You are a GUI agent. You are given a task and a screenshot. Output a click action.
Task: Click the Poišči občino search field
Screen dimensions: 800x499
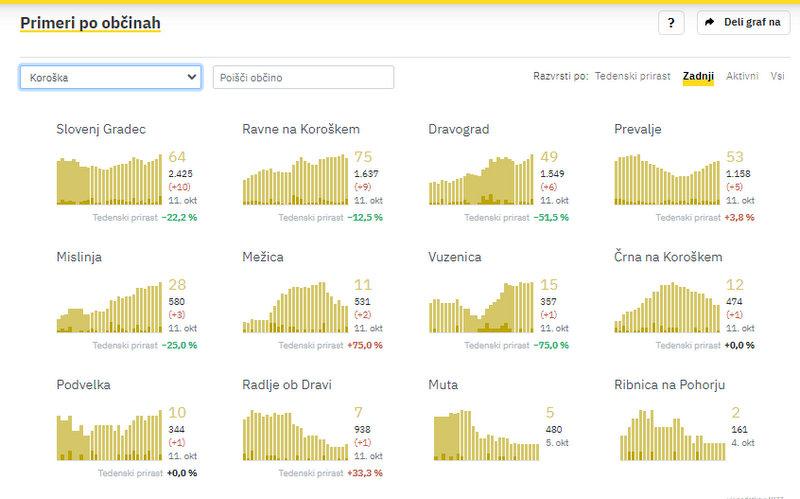tap(303, 77)
